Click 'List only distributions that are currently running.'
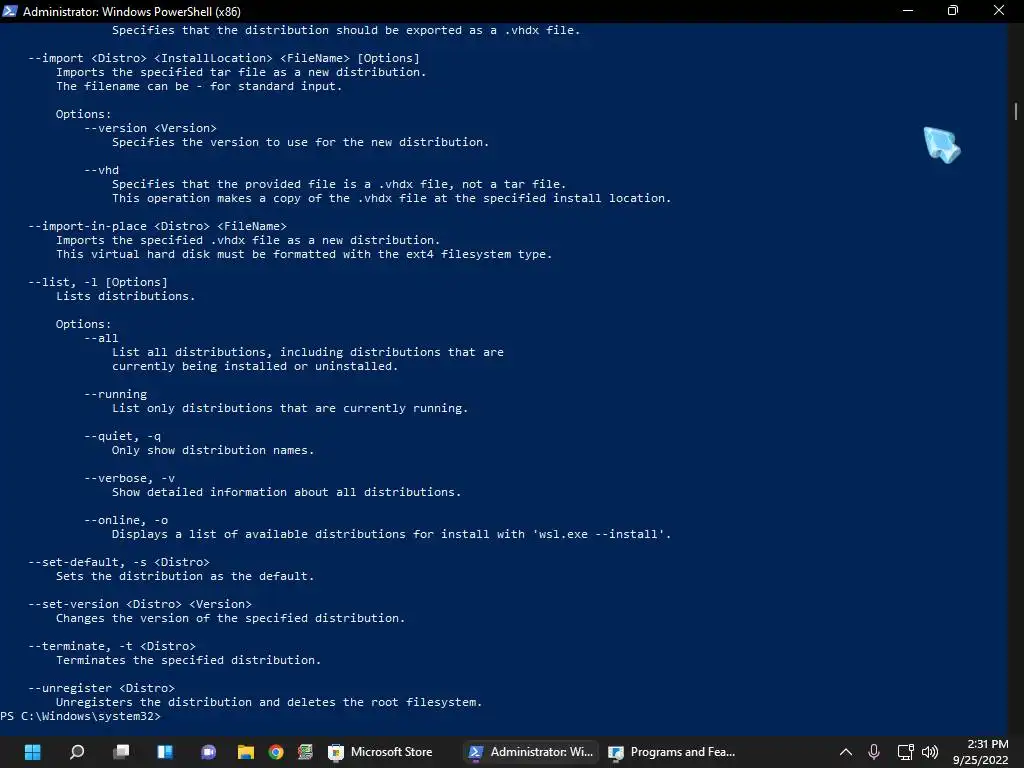1024x768 pixels. (x=290, y=408)
